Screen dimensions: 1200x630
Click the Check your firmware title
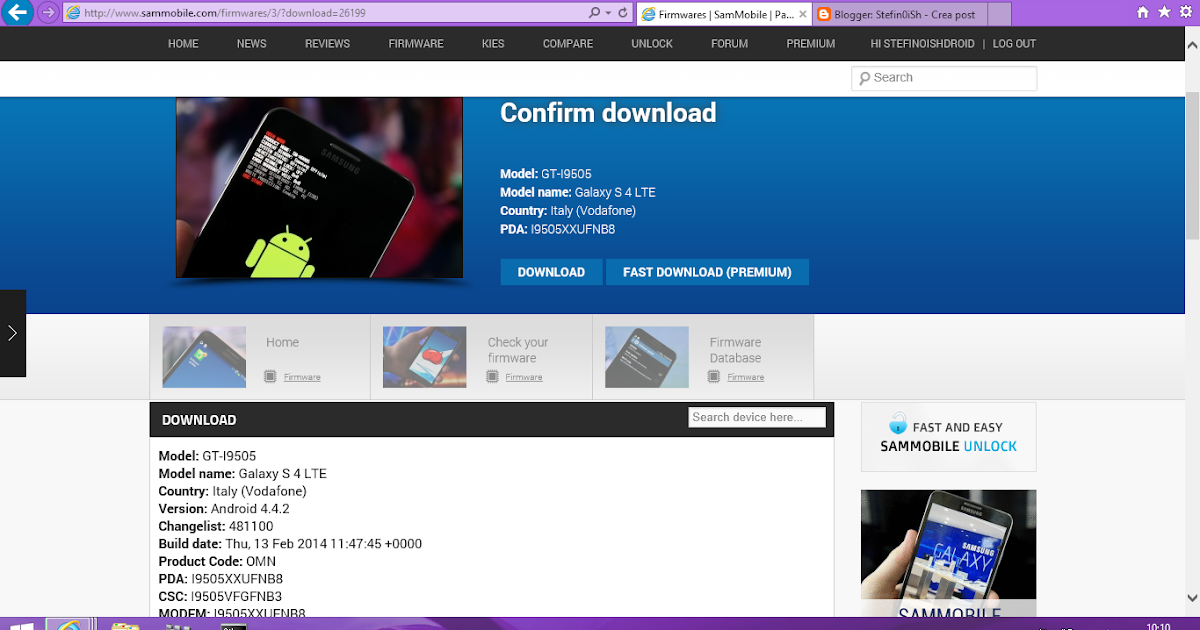tap(518, 350)
